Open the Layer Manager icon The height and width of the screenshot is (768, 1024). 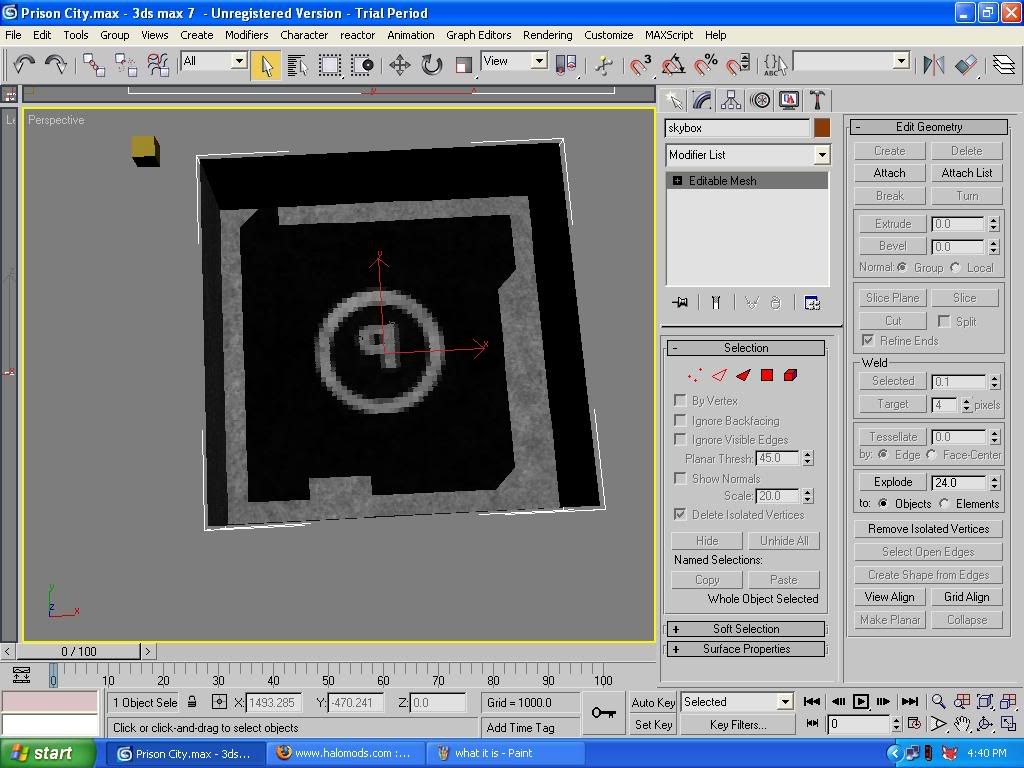(x=1003, y=65)
